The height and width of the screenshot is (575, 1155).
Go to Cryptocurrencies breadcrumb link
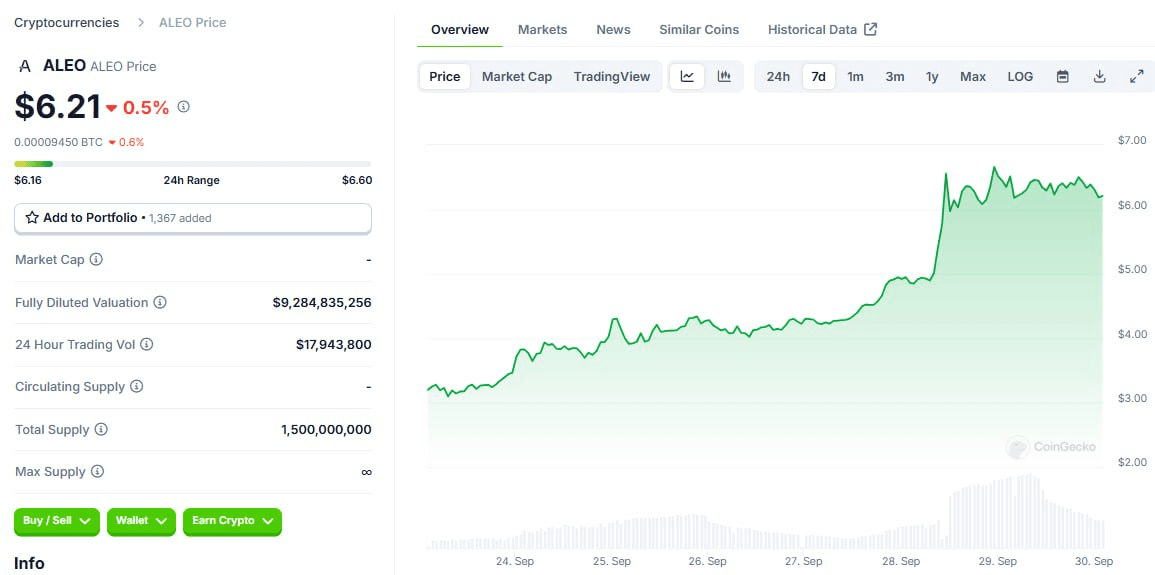pyautogui.click(x=66, y=22)
